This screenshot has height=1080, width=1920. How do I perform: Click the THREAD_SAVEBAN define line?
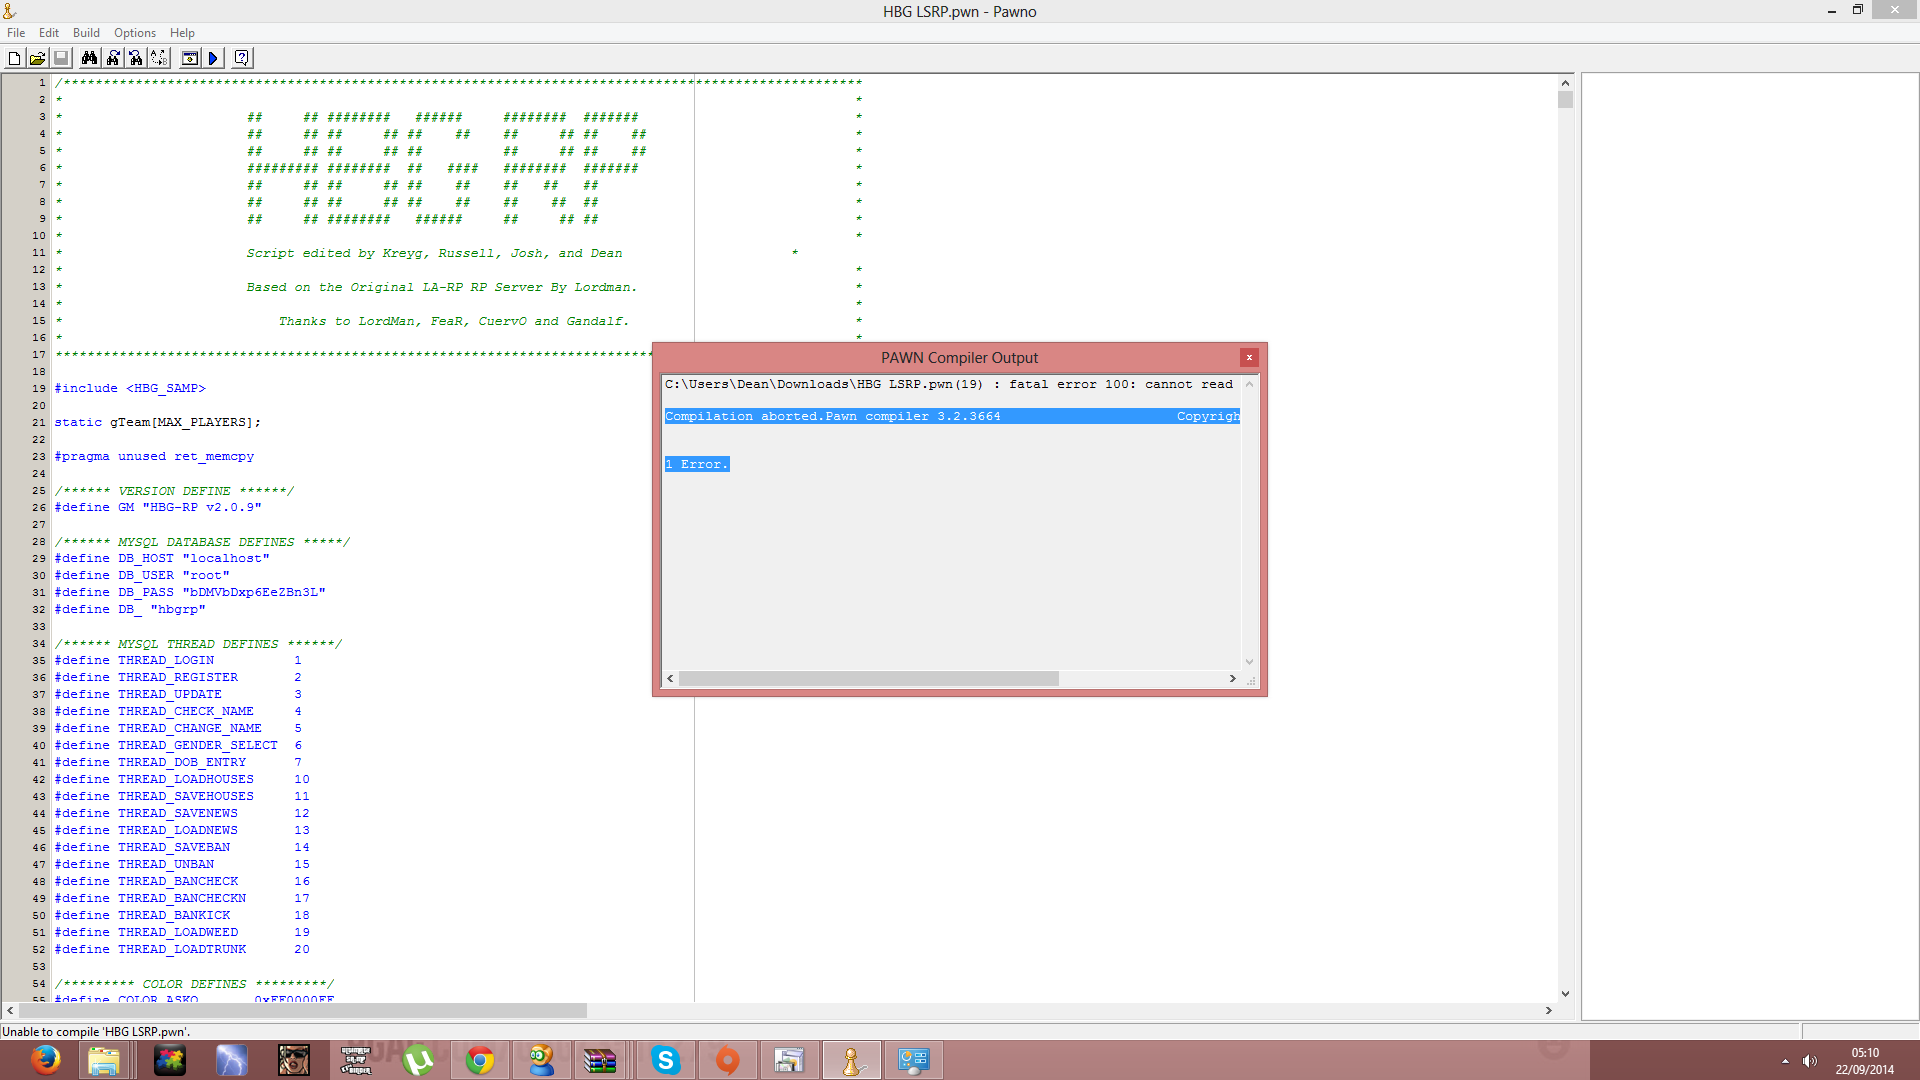point(182,848)
